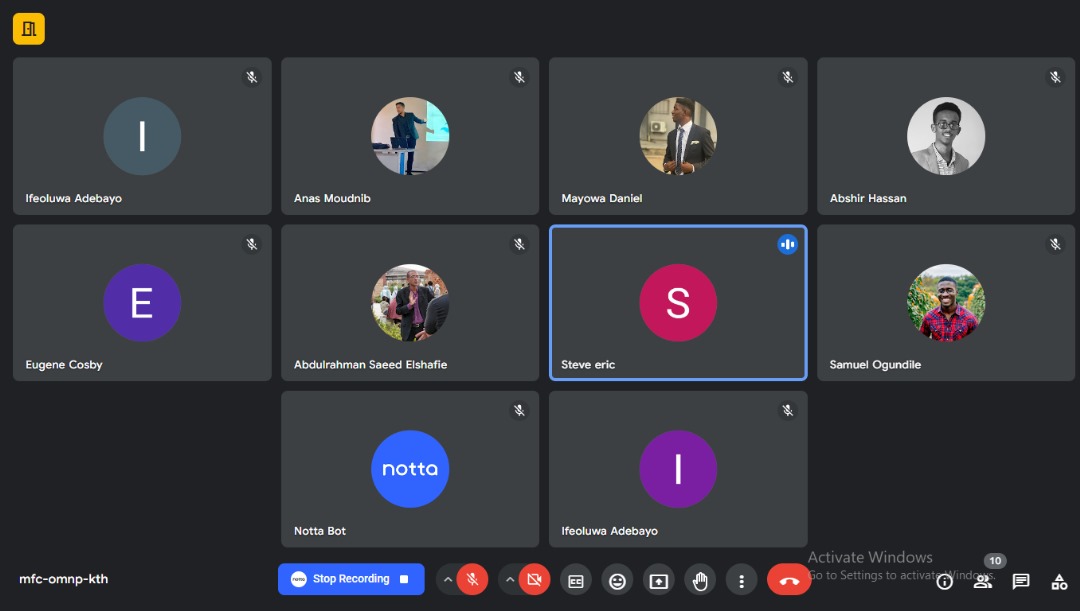Open the meeting details info panel
The image size is (1080, 611).
click(x=944, y=581)
